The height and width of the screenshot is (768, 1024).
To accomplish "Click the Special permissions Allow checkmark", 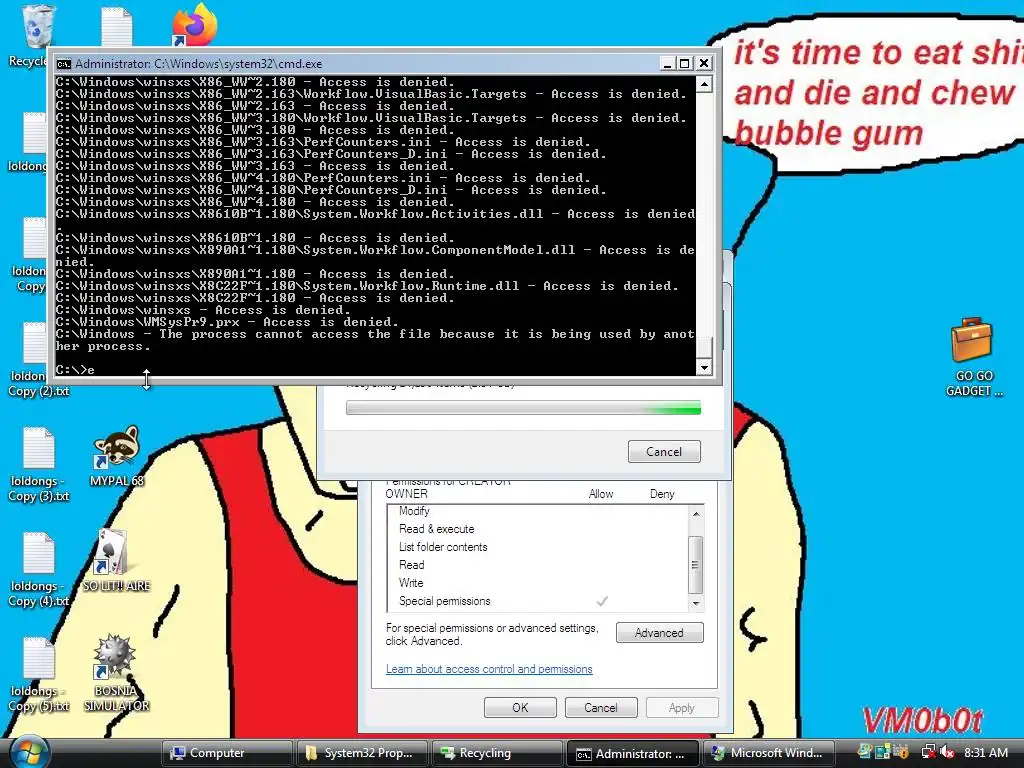I will [602, 601].
